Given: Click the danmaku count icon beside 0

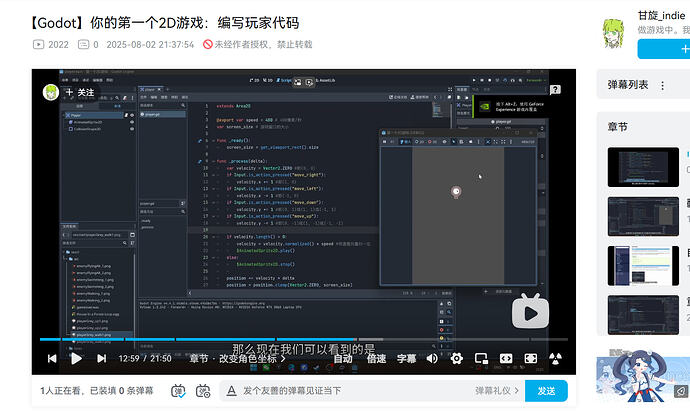Looking at the screenshot, I should click(83, 44).
